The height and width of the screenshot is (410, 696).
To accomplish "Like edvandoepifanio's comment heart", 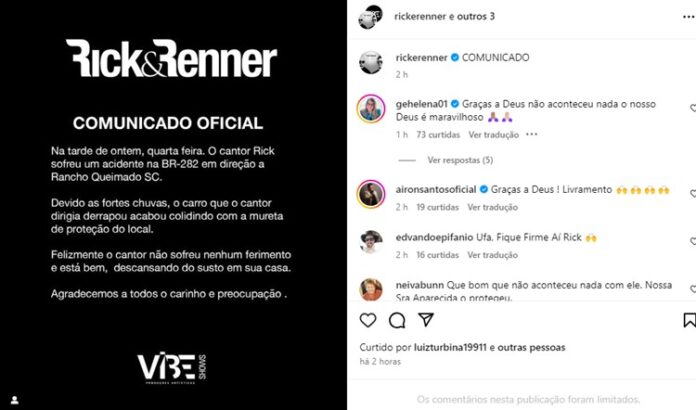I will click(693, 241).
